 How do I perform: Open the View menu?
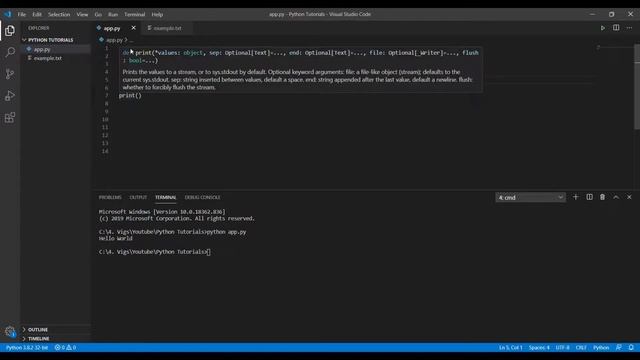[x=82, y=14]
